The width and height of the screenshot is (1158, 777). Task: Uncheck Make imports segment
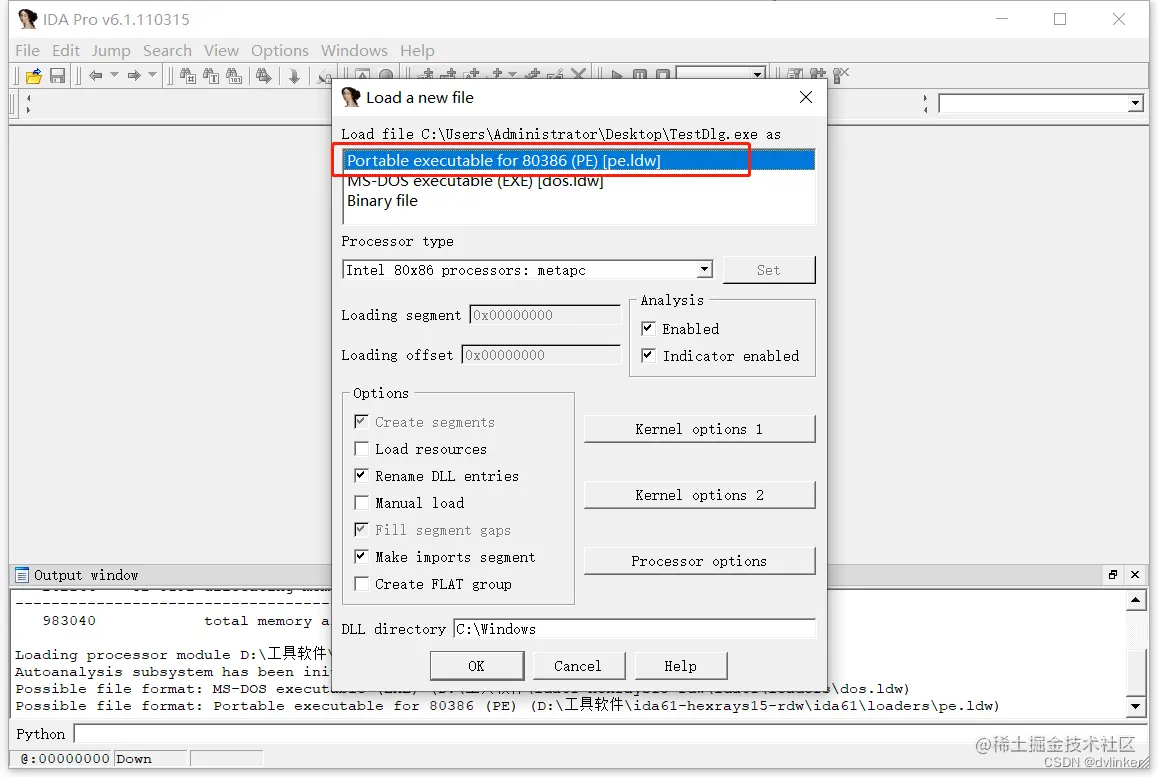point(361,556)
